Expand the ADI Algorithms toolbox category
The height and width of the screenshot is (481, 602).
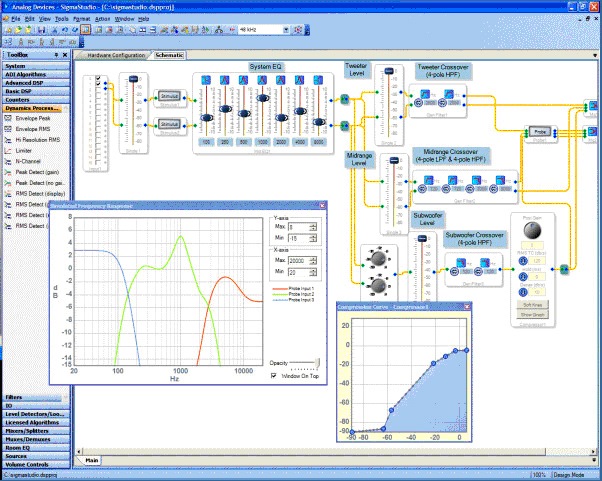[36, 74]
